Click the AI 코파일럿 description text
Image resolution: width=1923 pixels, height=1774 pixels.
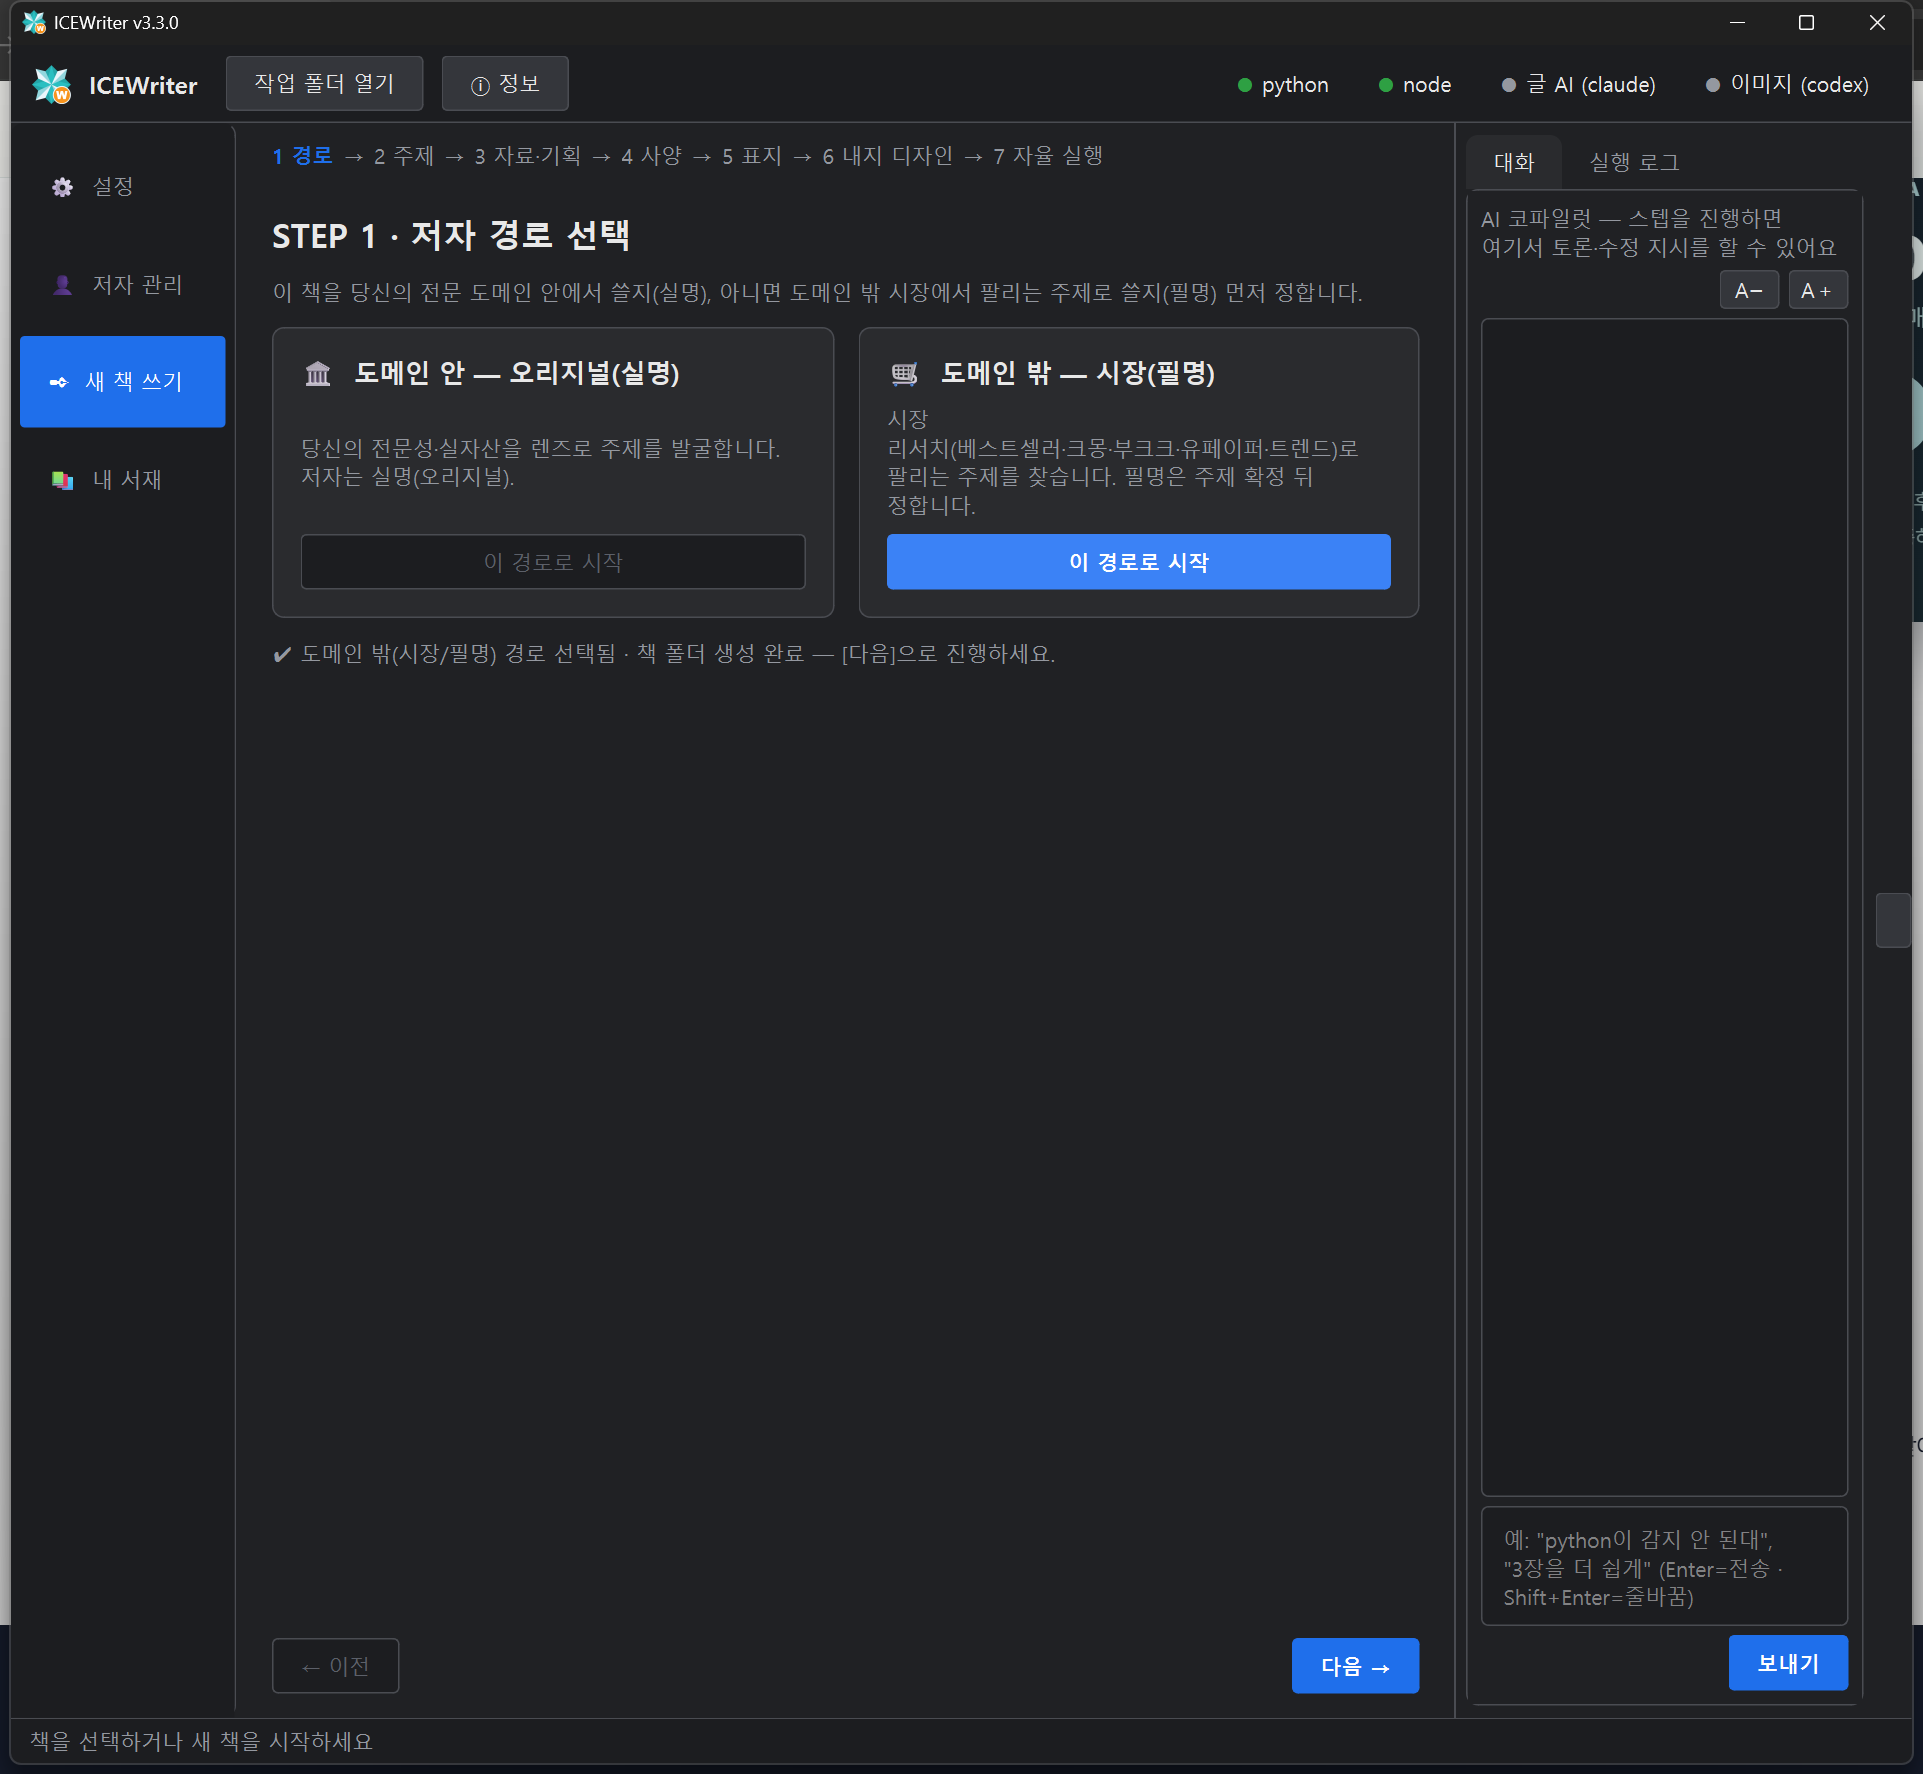click(x=1658, y=233)
